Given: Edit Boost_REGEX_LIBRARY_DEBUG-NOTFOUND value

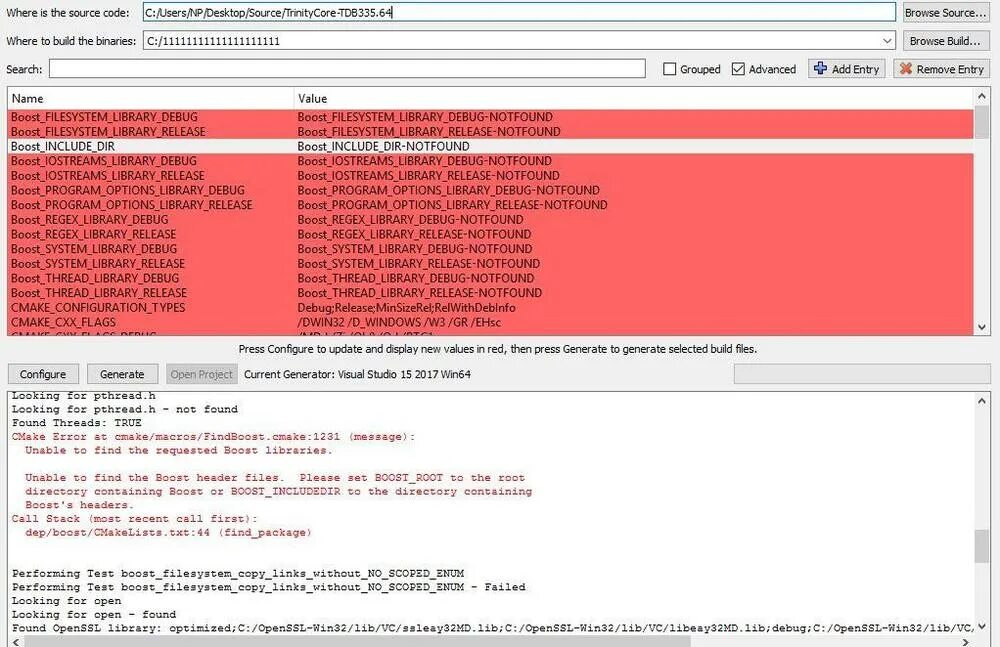Looking at the screenshot, I should click(x=410, y=219).
